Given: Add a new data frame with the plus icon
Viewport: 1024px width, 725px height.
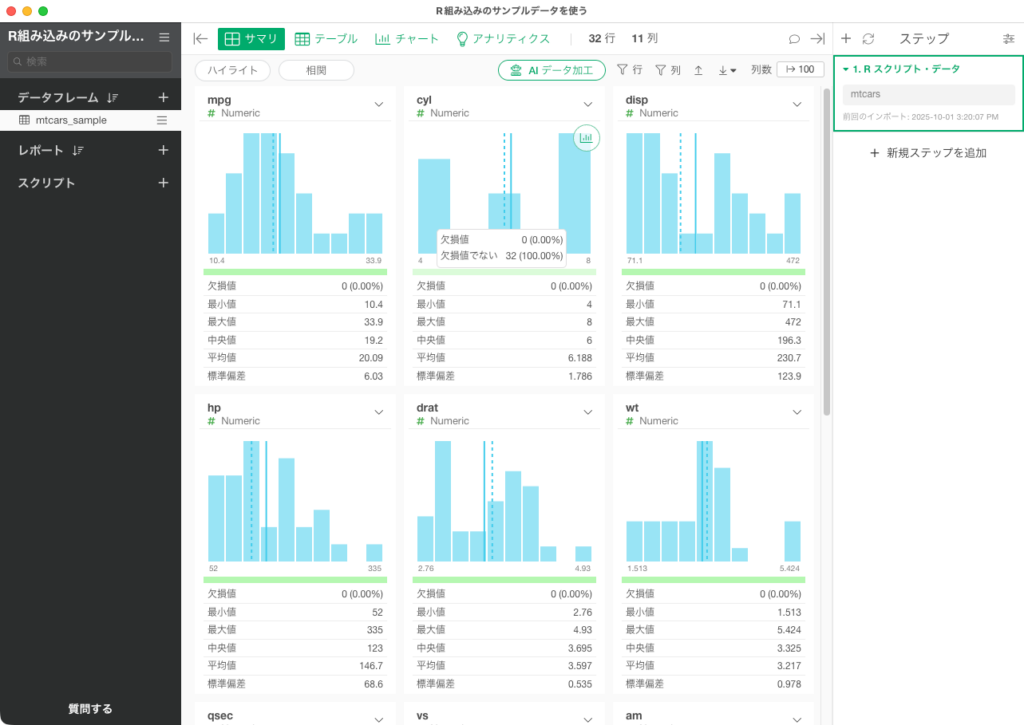Looking at the screenshot, I should coord(163,97).
